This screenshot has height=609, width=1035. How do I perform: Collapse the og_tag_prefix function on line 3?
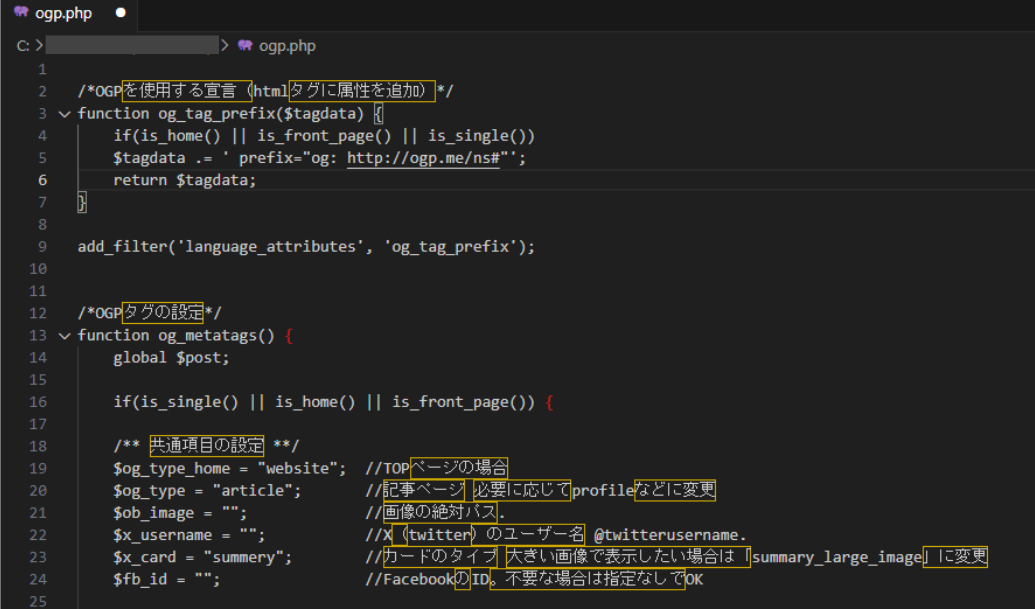[64, 113]
